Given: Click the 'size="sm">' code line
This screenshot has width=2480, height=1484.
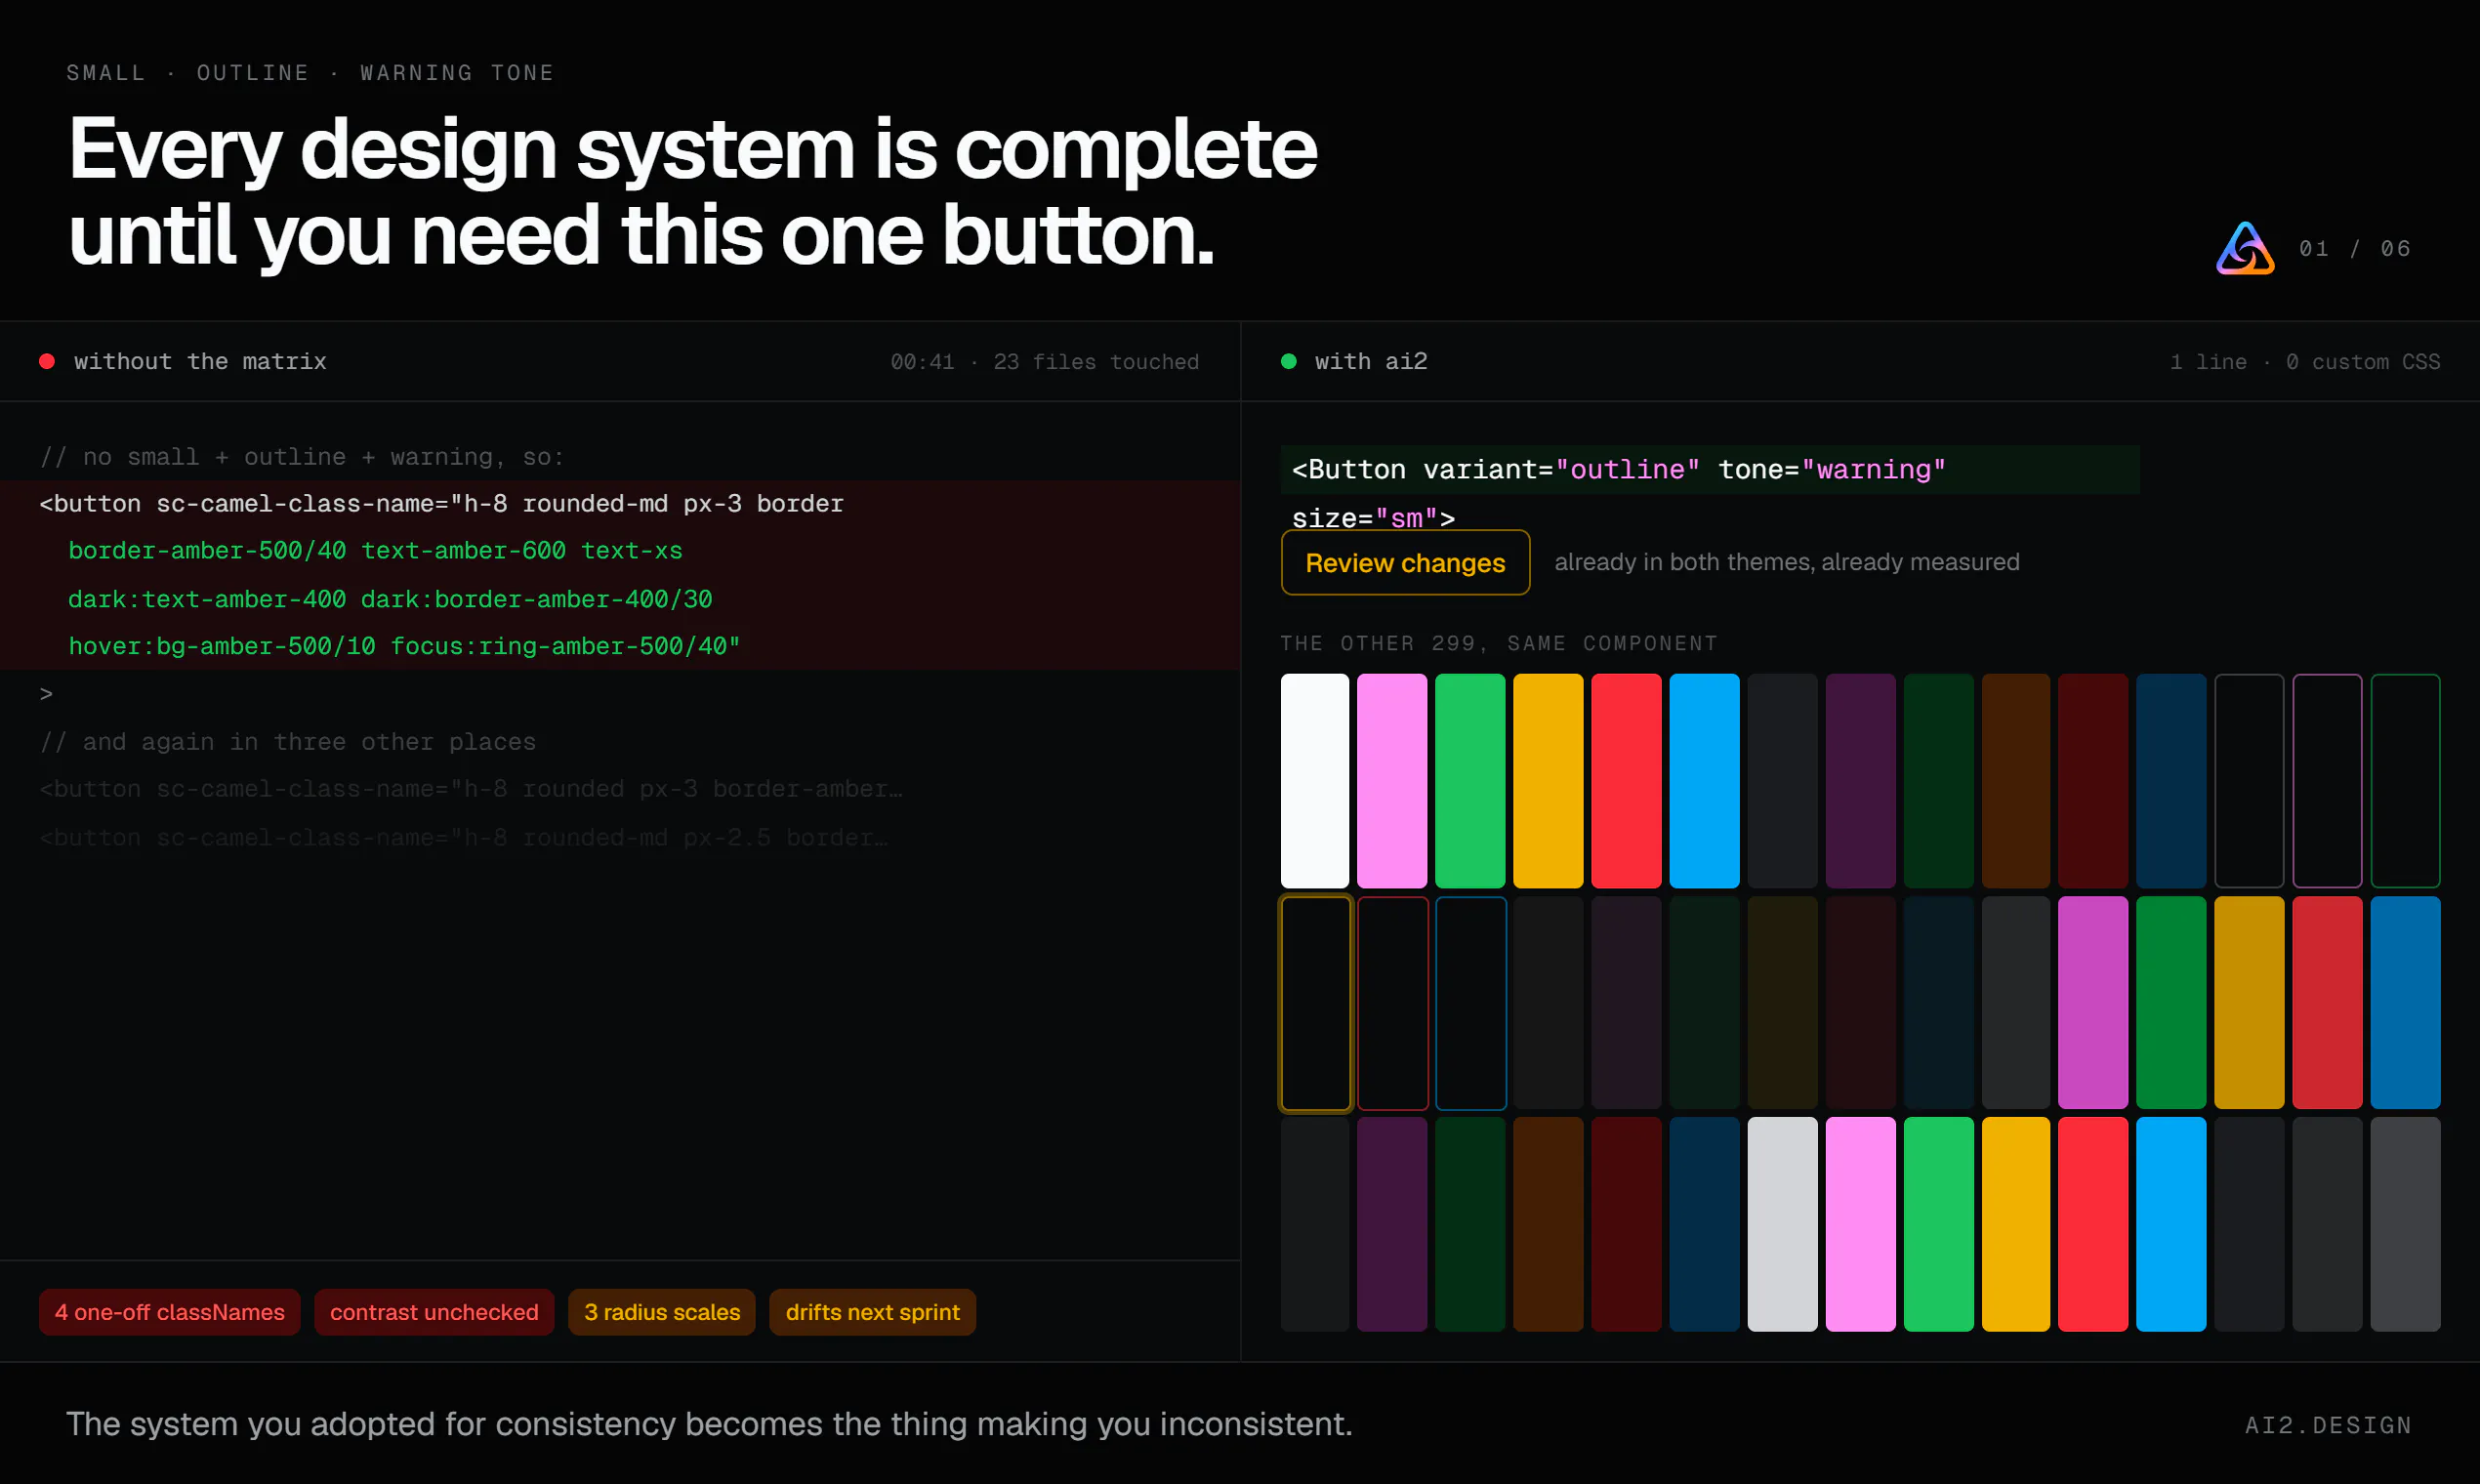Looking at the screenshot, I should tap(1373, 518).
